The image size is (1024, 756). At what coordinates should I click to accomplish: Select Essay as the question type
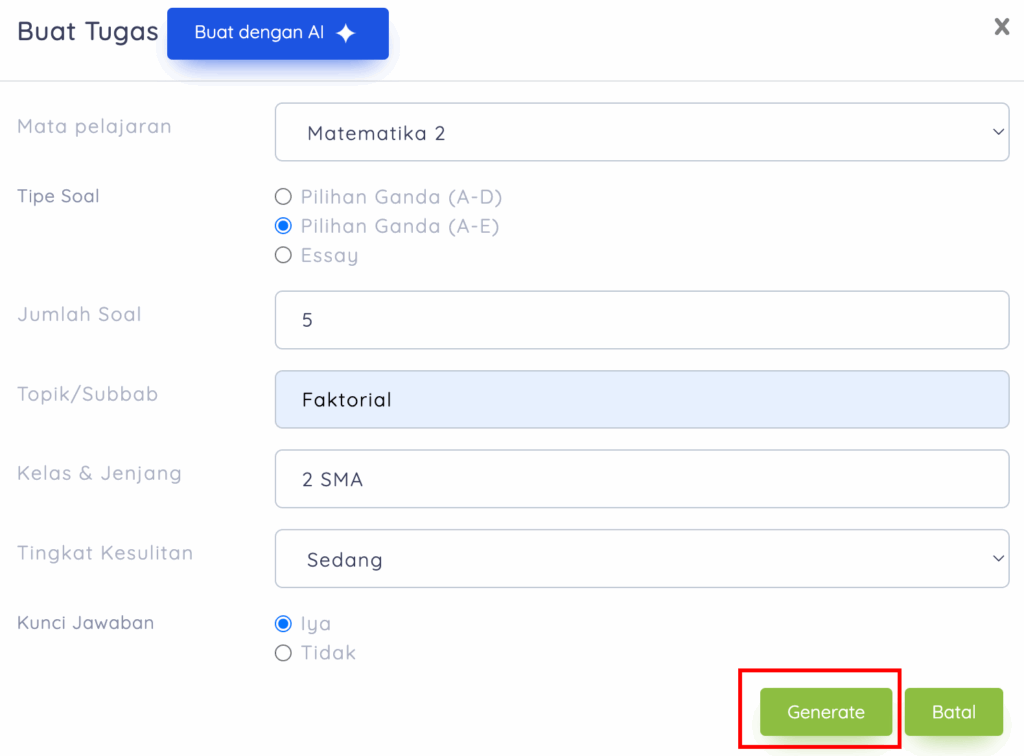point(283,255)
